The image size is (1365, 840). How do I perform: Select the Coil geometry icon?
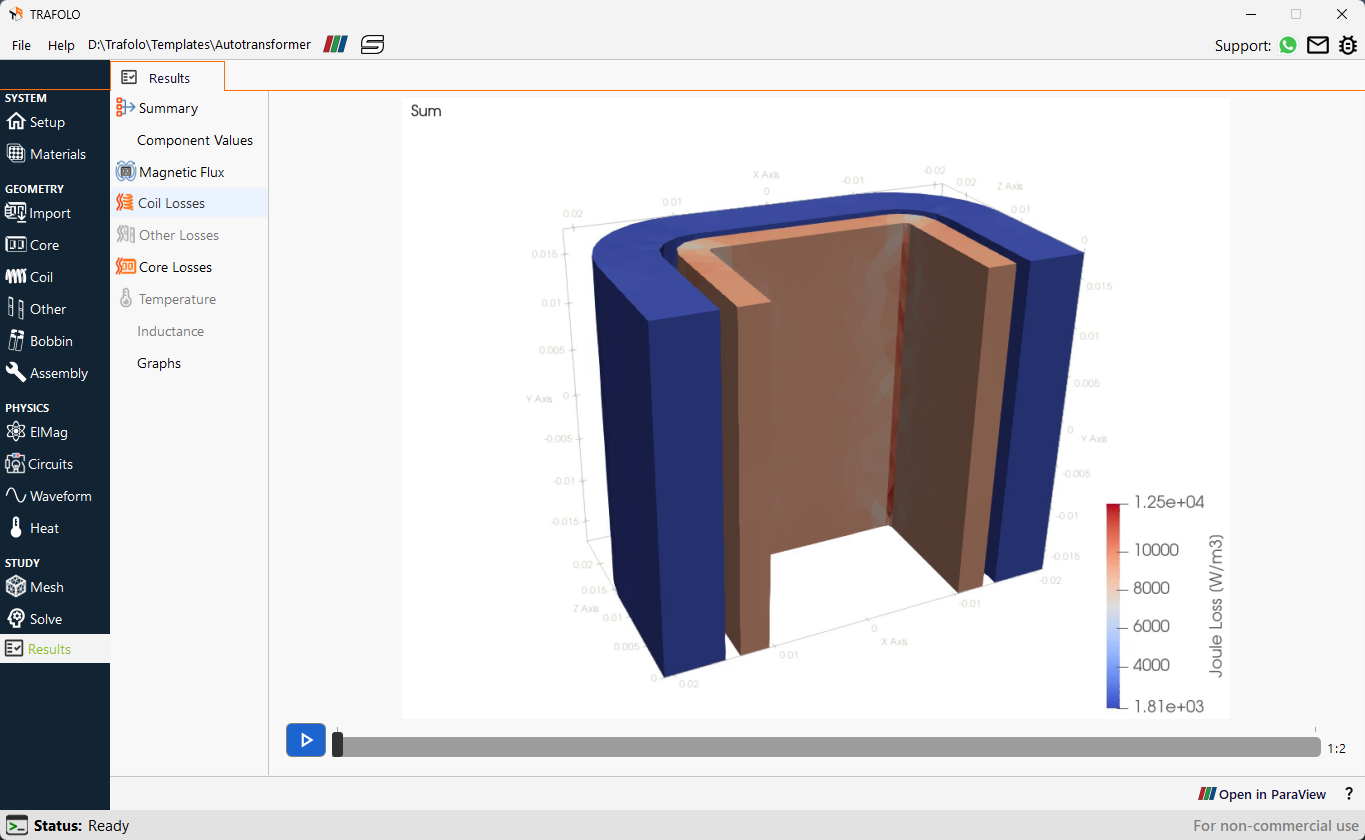(x=15, y=277)
